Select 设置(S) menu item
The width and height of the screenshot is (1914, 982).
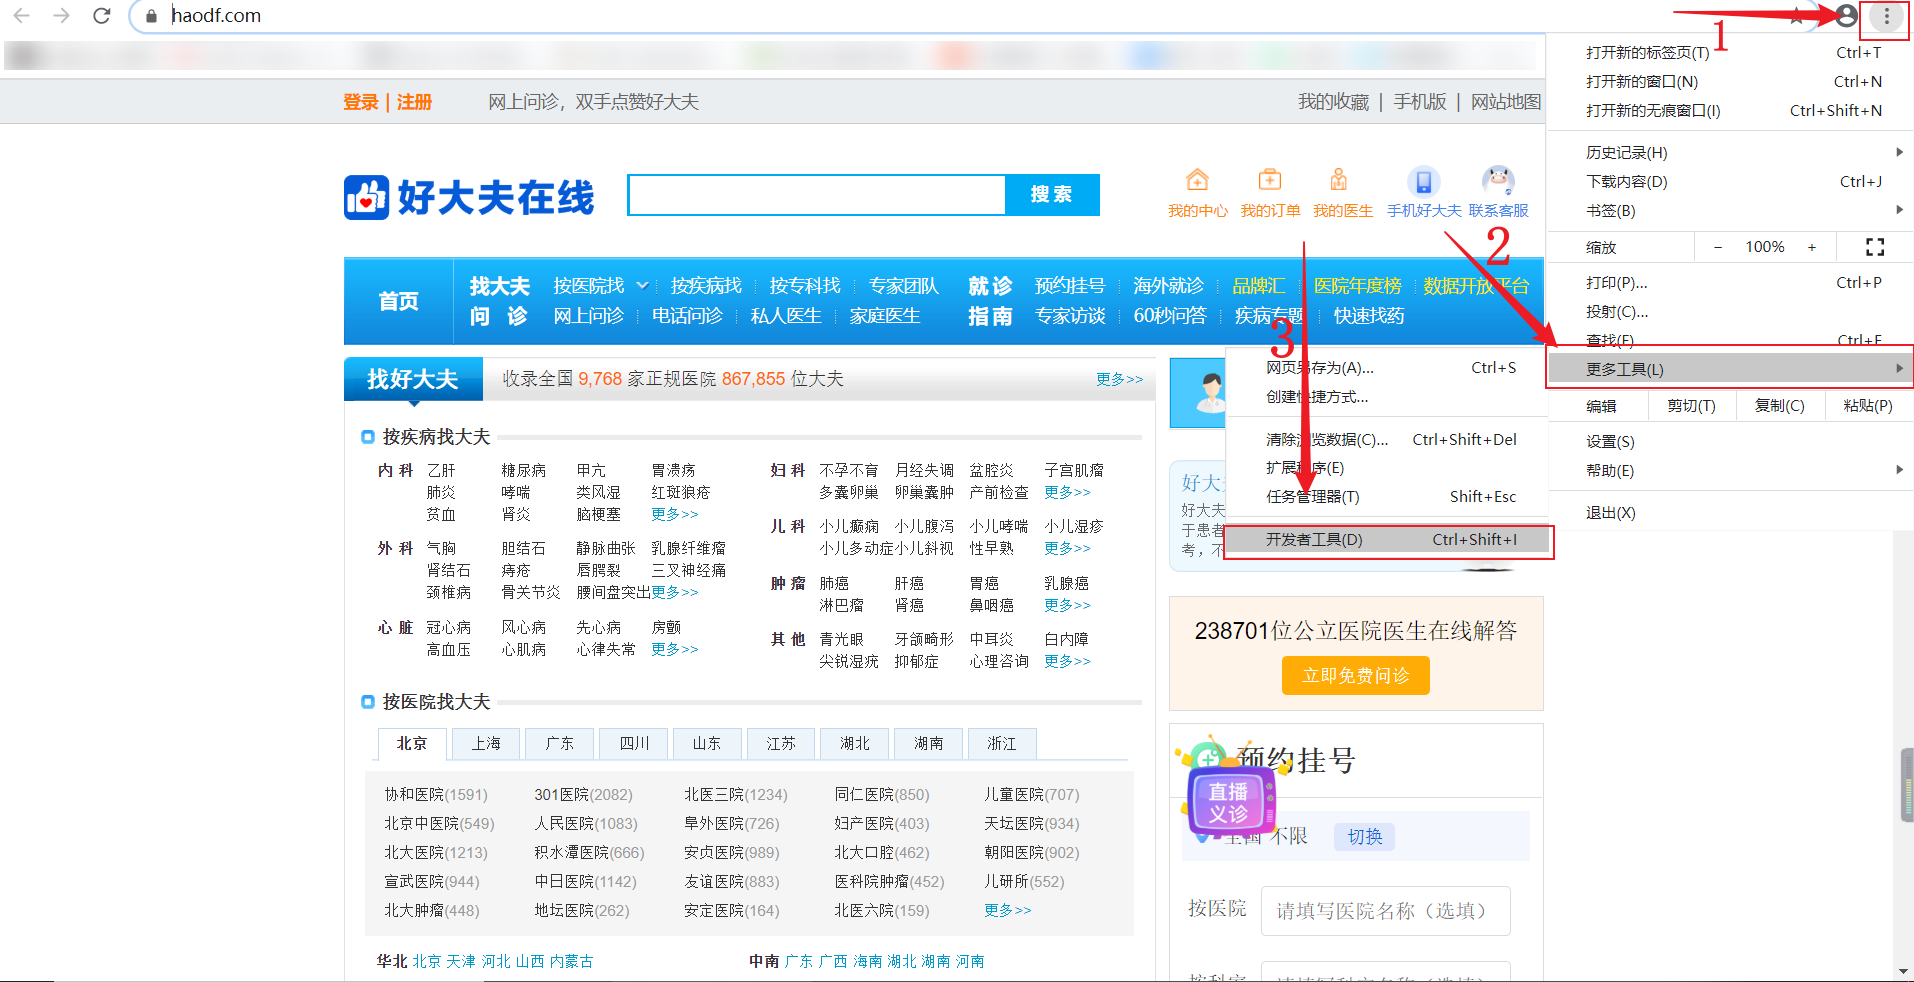point(1731,441)
